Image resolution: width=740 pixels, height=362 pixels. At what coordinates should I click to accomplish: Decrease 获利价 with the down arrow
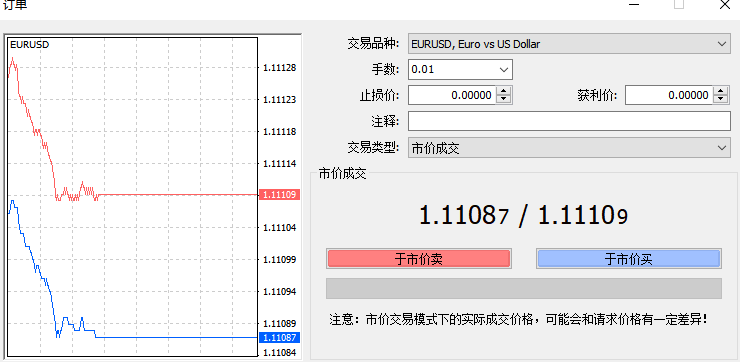pos(720,99)
